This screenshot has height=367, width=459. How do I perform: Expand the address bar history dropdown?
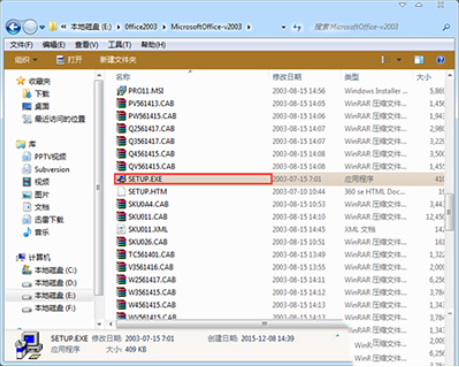tap(283, 27)
